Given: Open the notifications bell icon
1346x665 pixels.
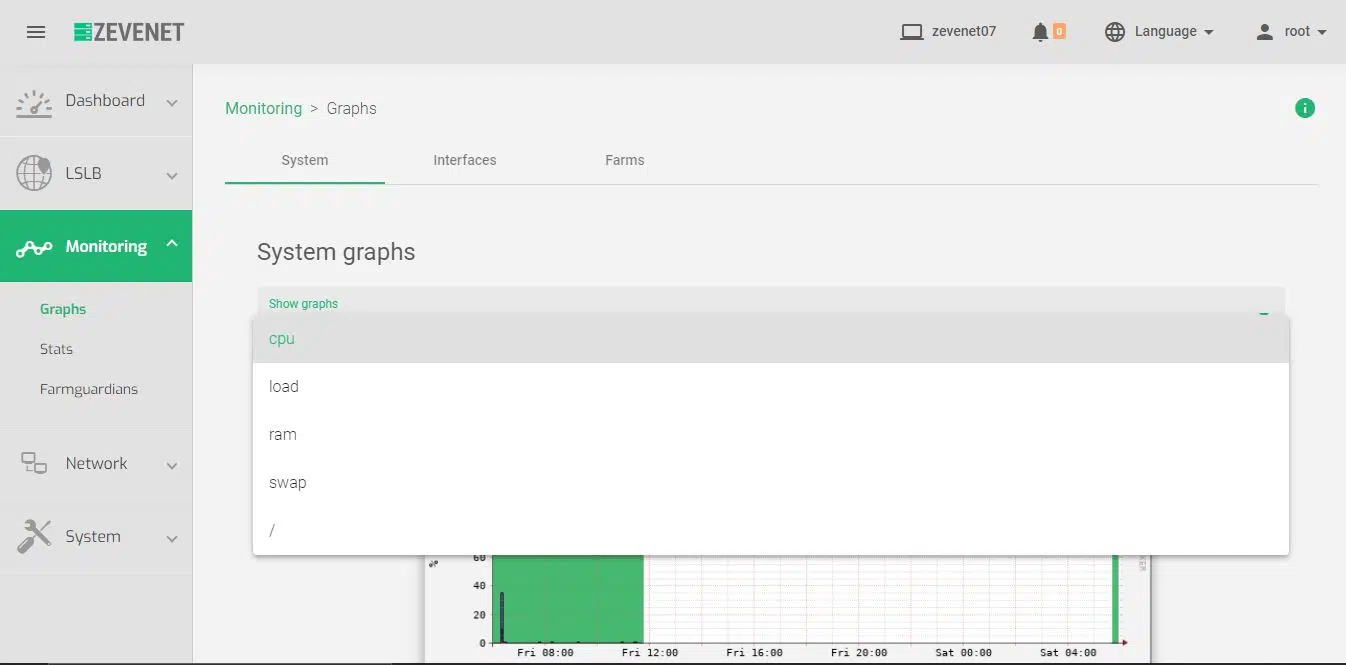Looking at the screenshot, I should click(x=1040, y=32).
